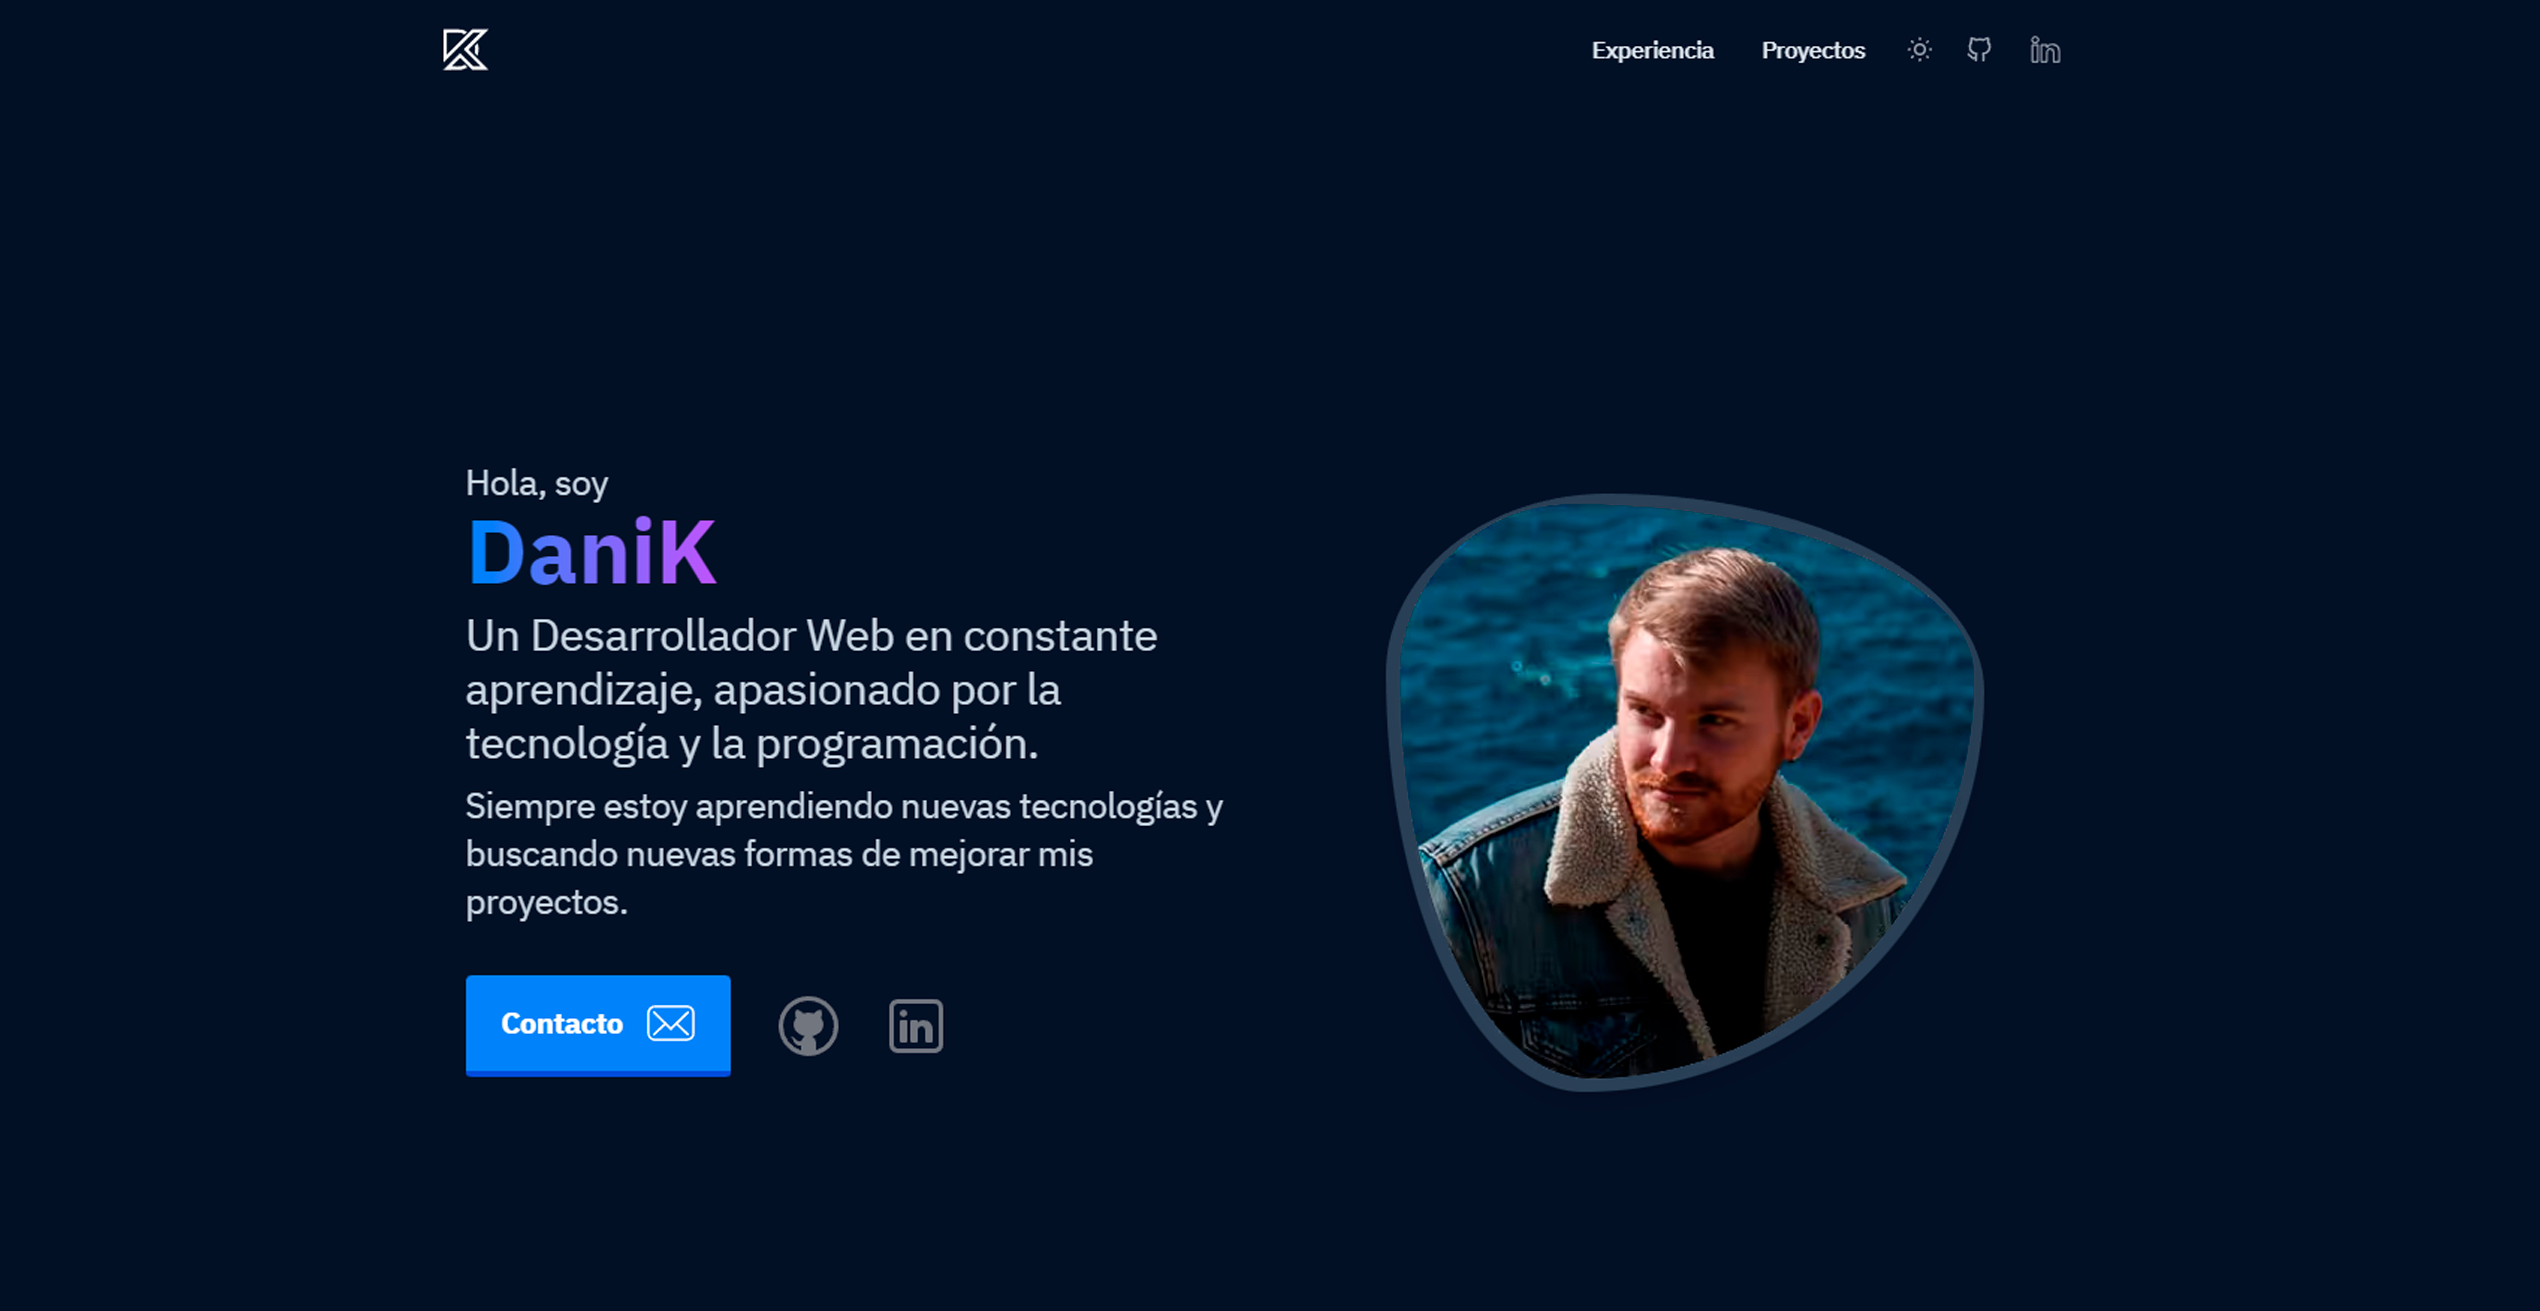Click the "Un Desarrollador Web" tagline
This screenshot has width=2540, height=1311.
pos(810,636)
